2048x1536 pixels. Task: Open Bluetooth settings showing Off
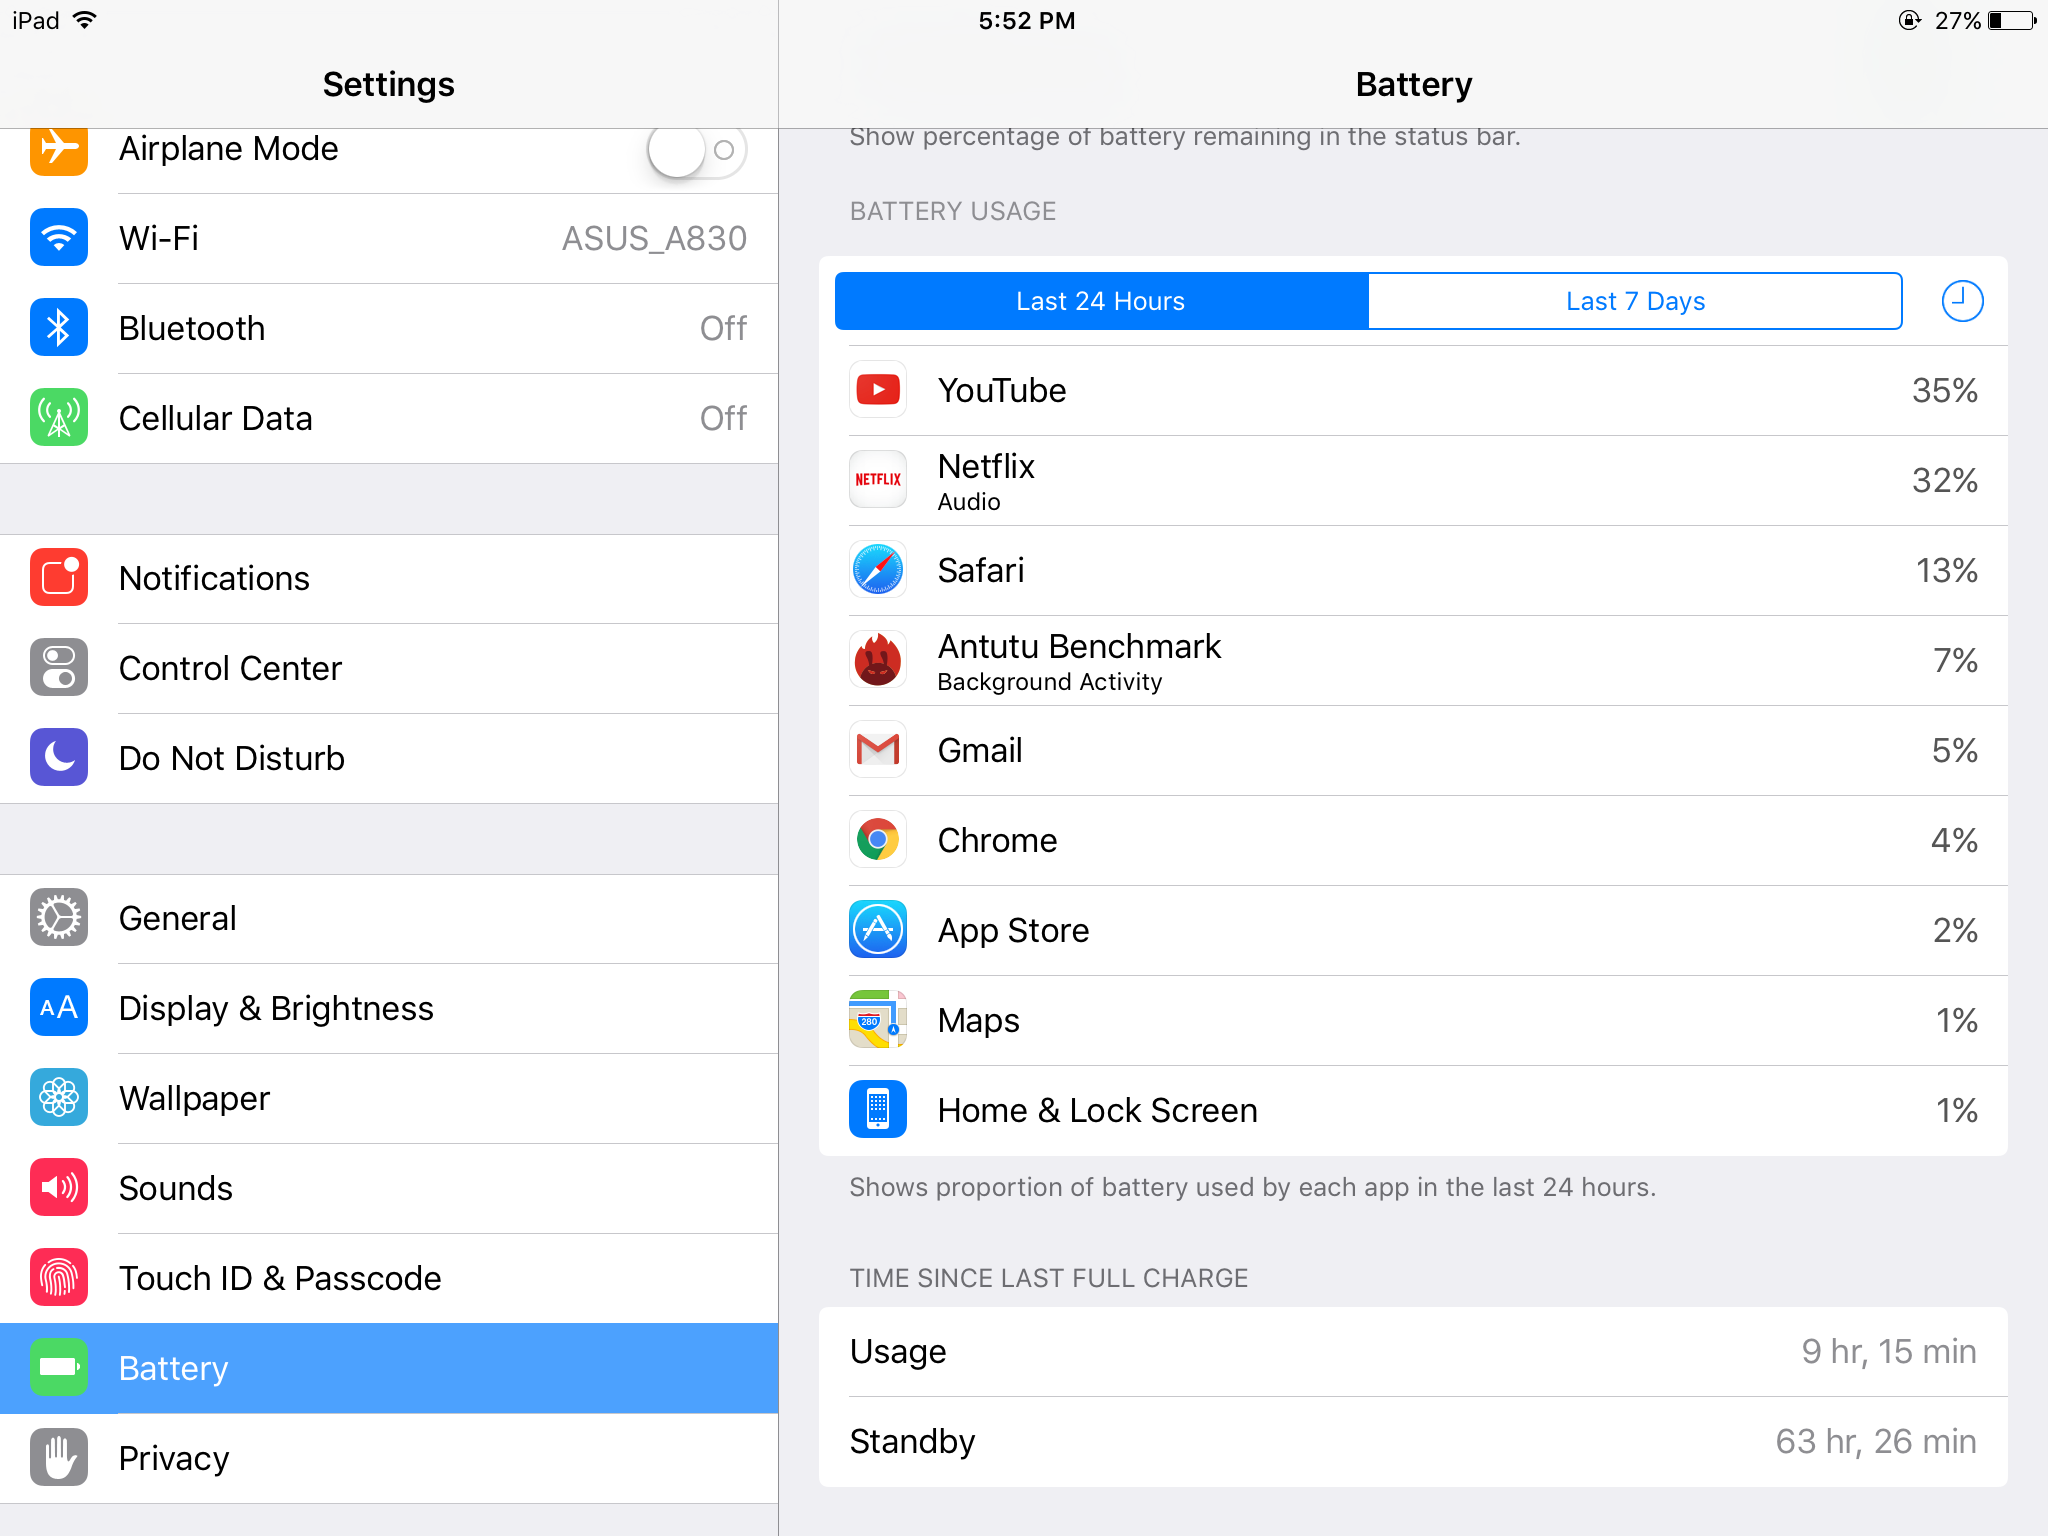389,329
